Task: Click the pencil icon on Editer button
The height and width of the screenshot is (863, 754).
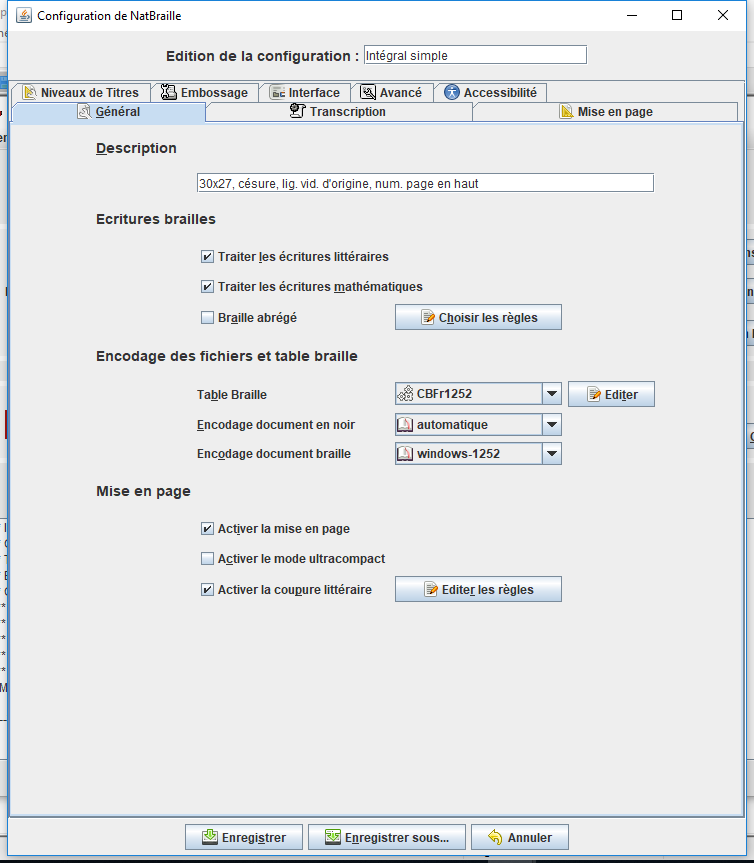Action: click(594, 395)
